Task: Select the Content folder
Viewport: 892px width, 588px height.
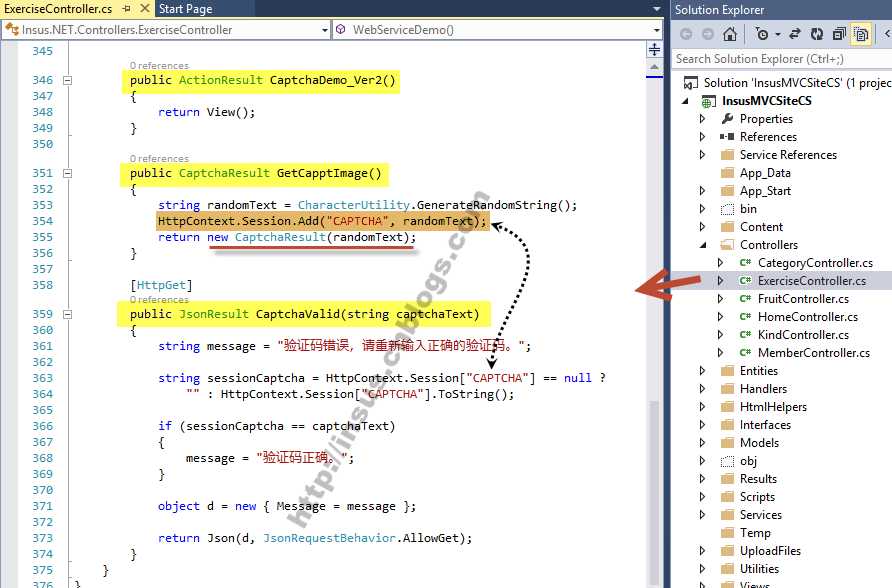Action: click(761, 227)
